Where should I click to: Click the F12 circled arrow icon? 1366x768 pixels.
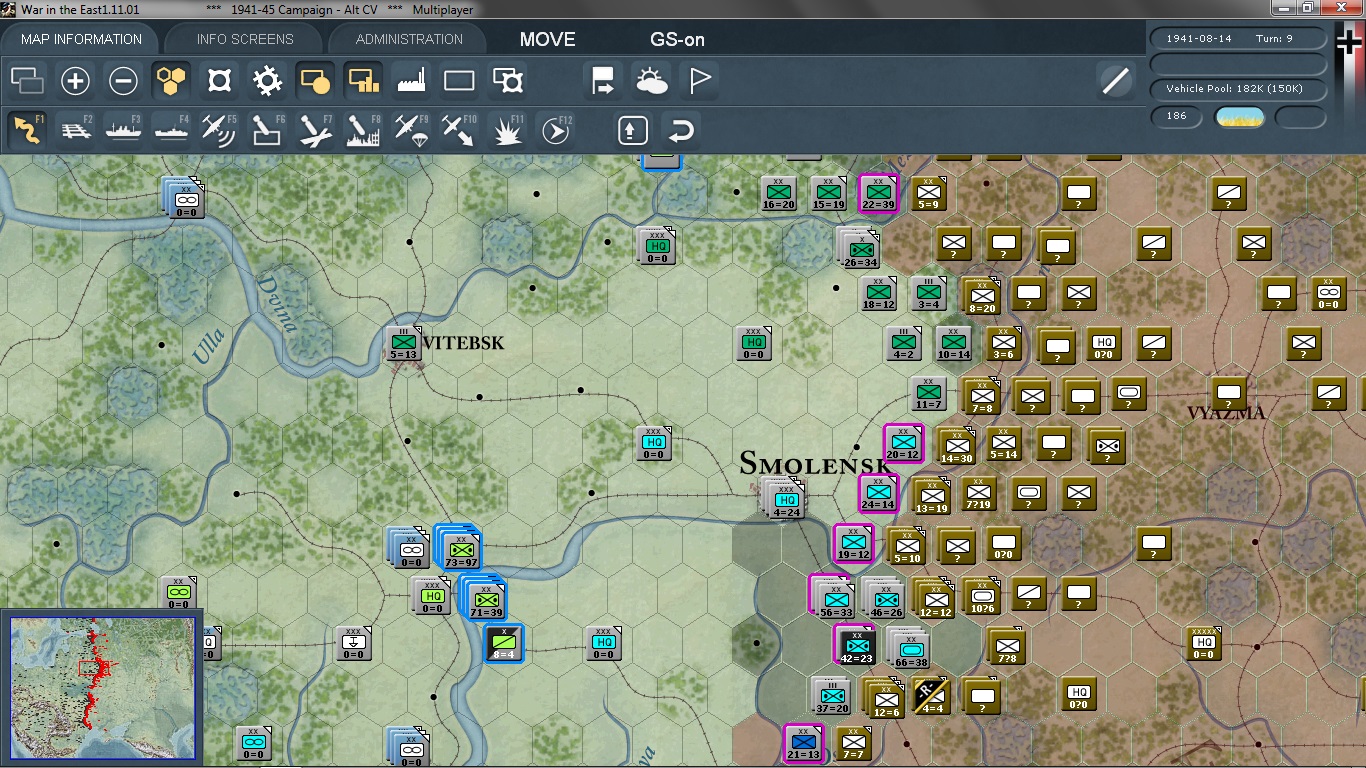tap(556, 130)
